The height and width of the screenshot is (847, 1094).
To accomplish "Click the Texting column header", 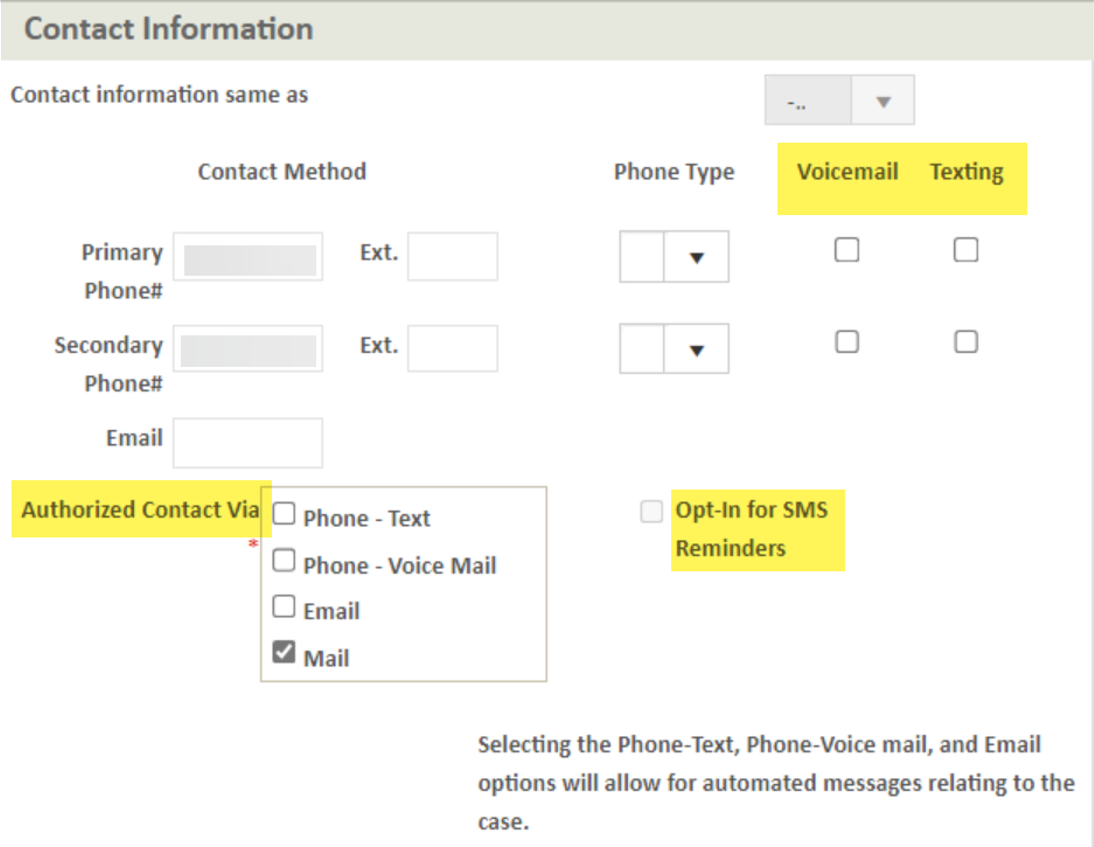I will tap(966, 171).
